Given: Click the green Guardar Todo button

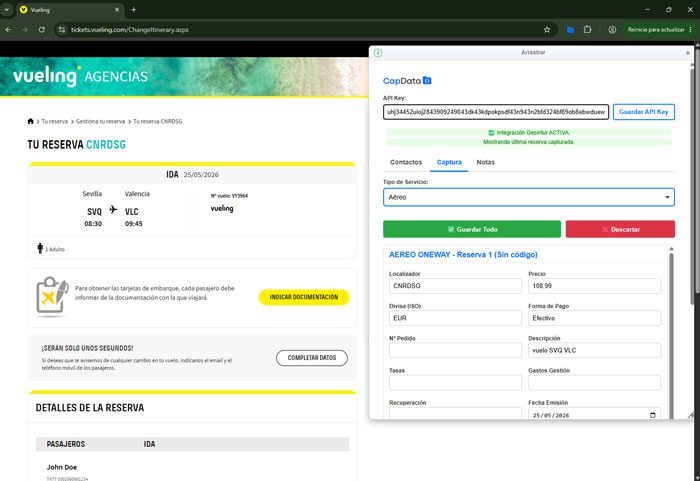Looking at the screenshot, I should (472, 229).
